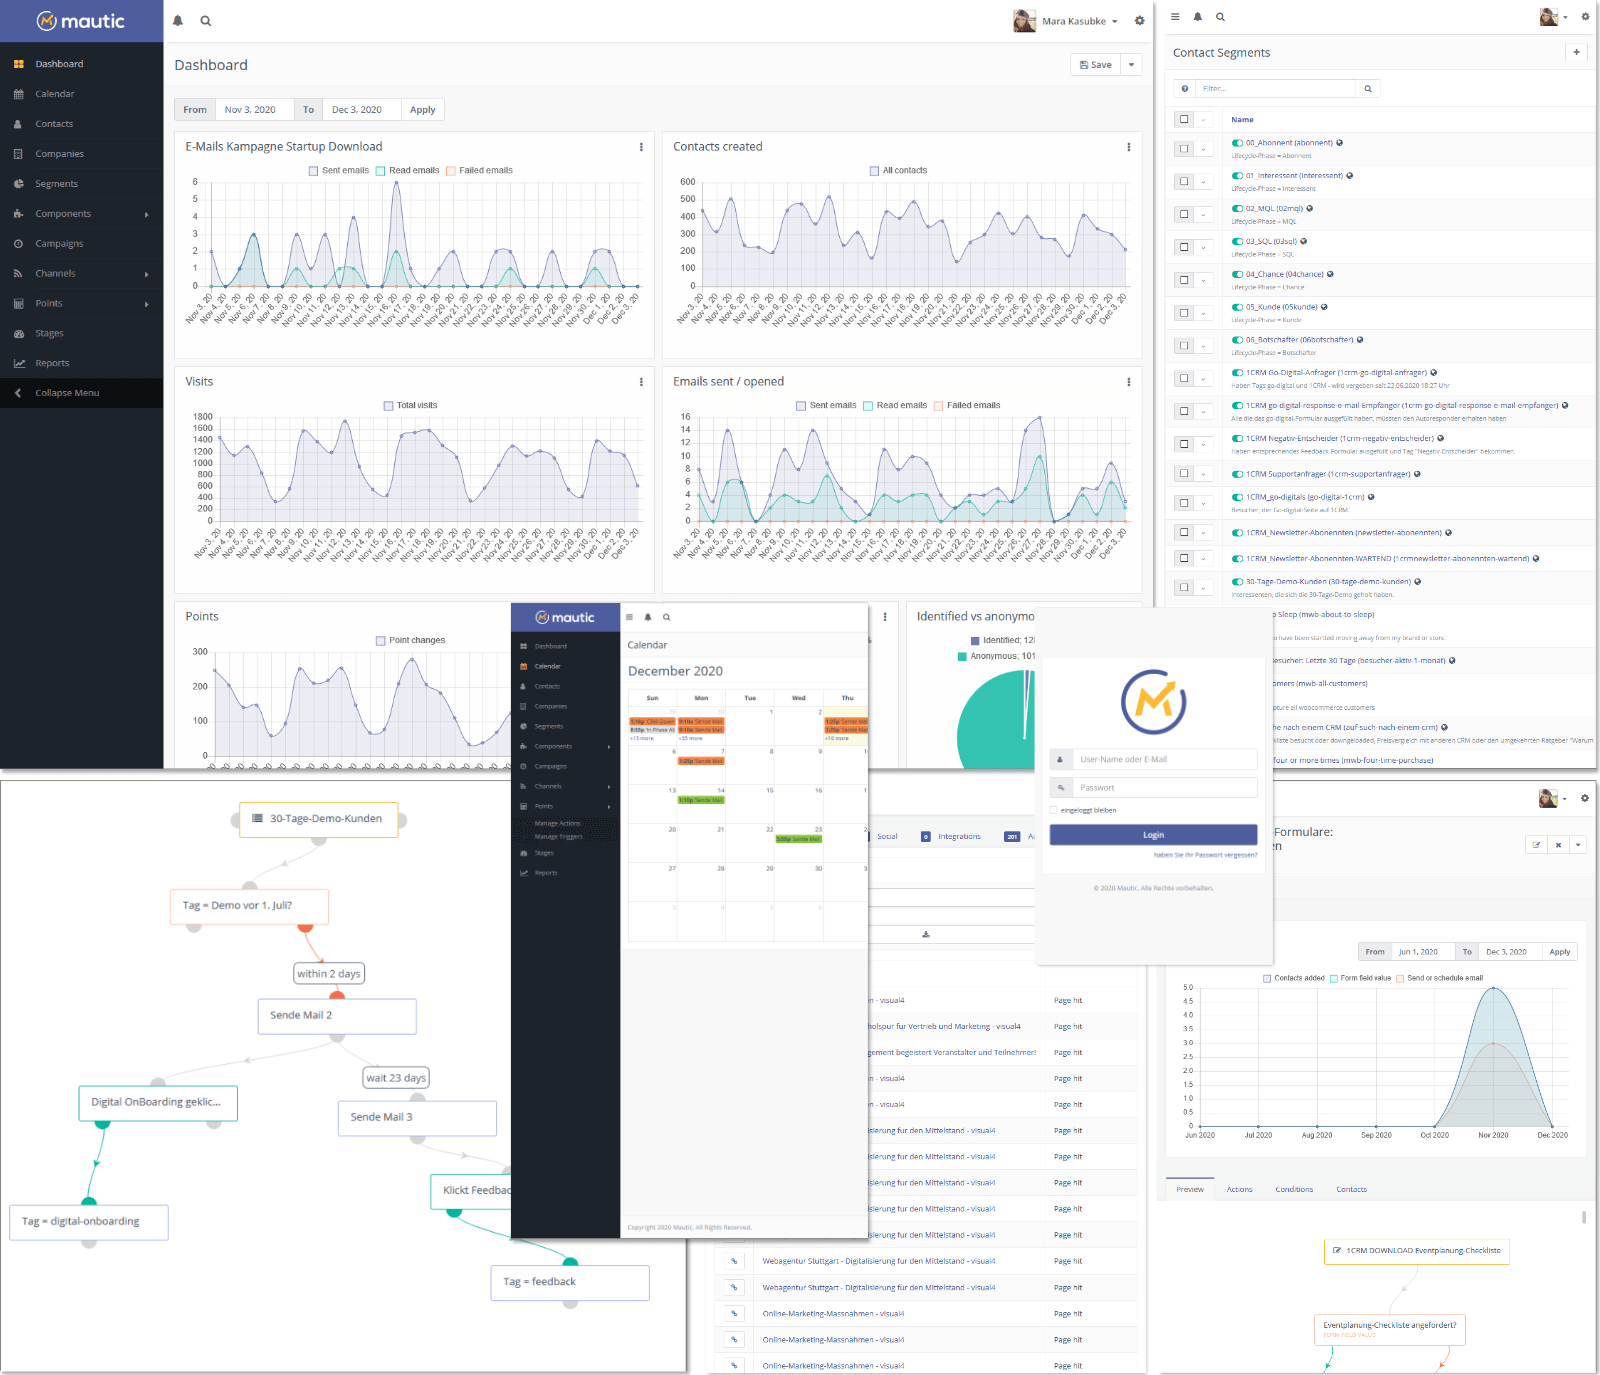
Task: Open options menu of E-Mails Kampagne Startup Download widget
Action: tap(641, 147)
